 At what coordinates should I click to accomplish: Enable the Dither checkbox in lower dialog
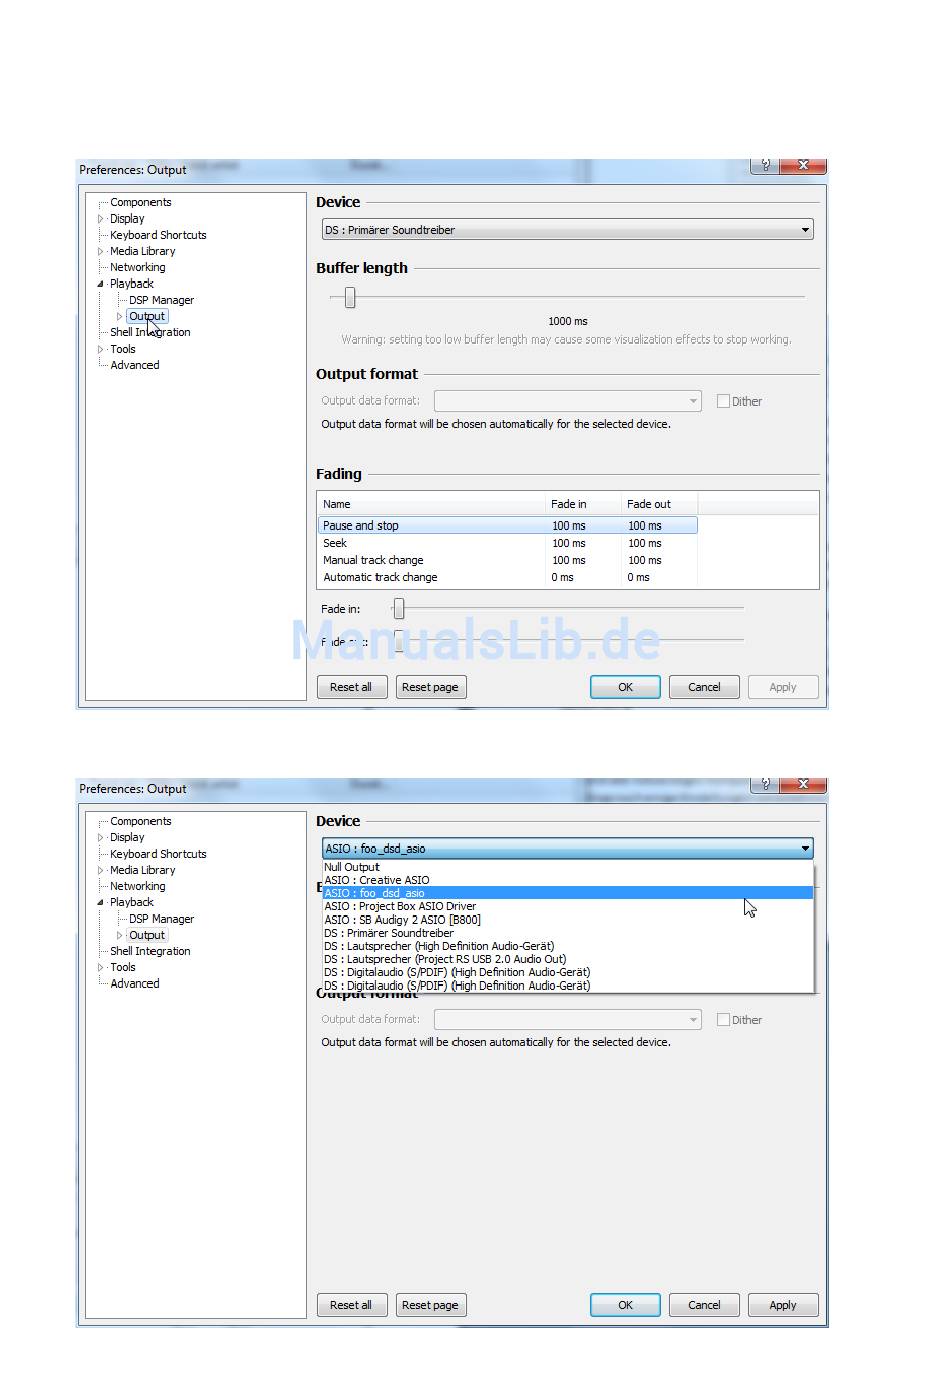pyautogui.click(x=723, y=1020)
